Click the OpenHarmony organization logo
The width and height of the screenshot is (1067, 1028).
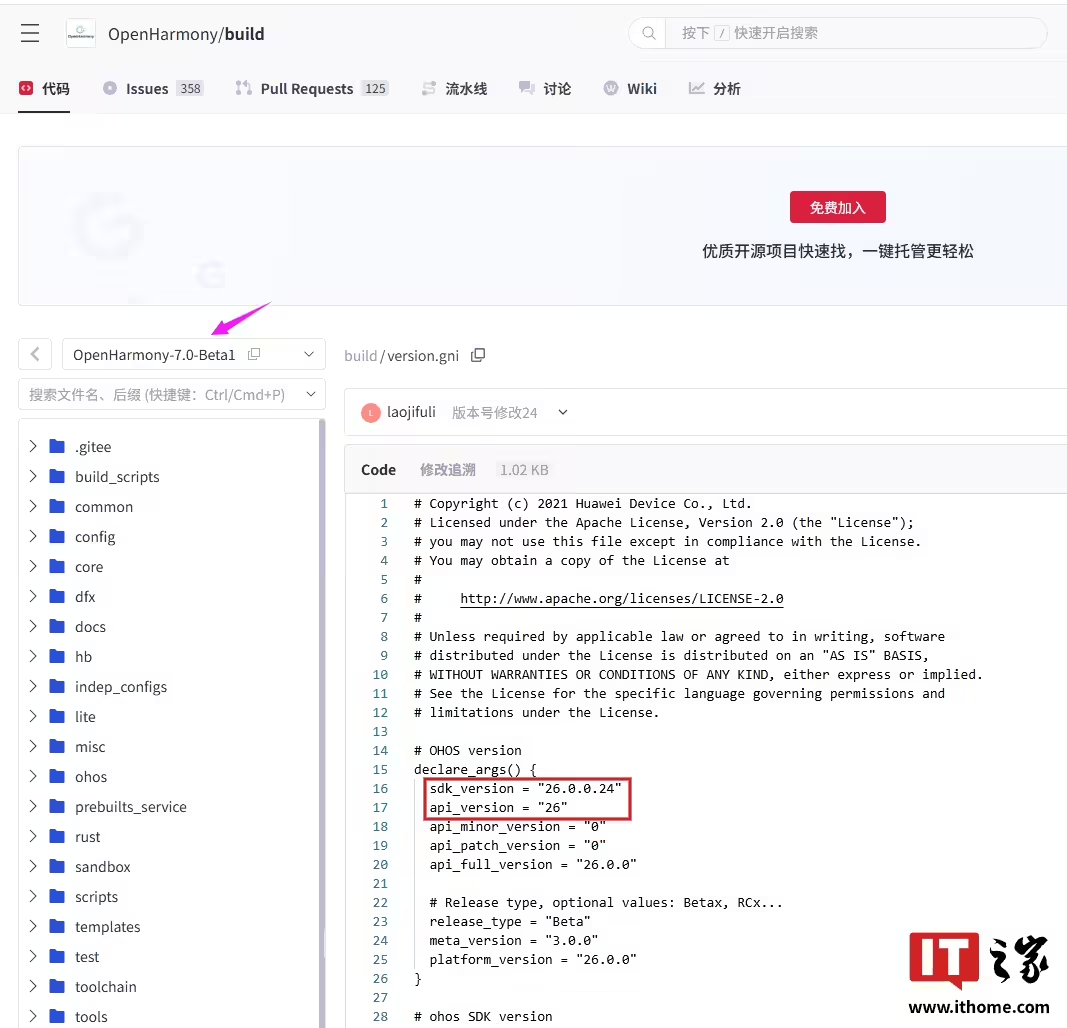pos(80,33)
